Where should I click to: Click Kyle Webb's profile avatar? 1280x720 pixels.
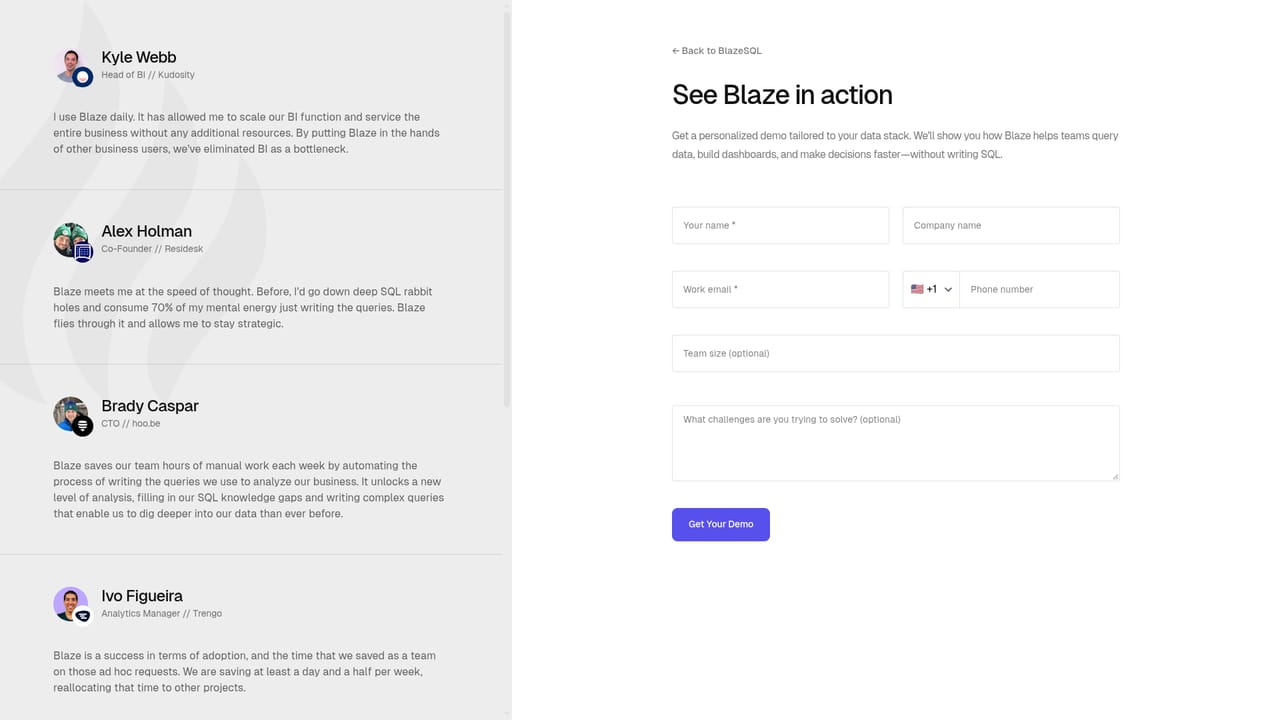tap(70, 65)
